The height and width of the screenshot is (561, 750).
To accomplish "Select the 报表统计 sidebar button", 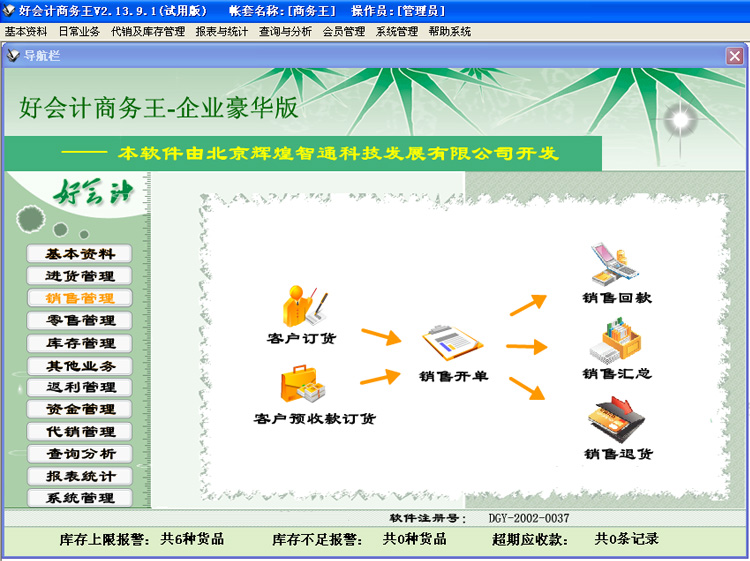I will tap(79, 476).
